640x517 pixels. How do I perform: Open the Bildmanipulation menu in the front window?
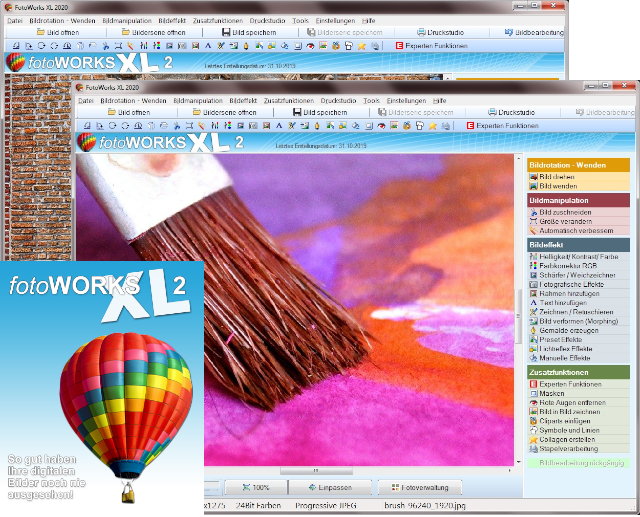pyautogui.click(x=198, y=101)
